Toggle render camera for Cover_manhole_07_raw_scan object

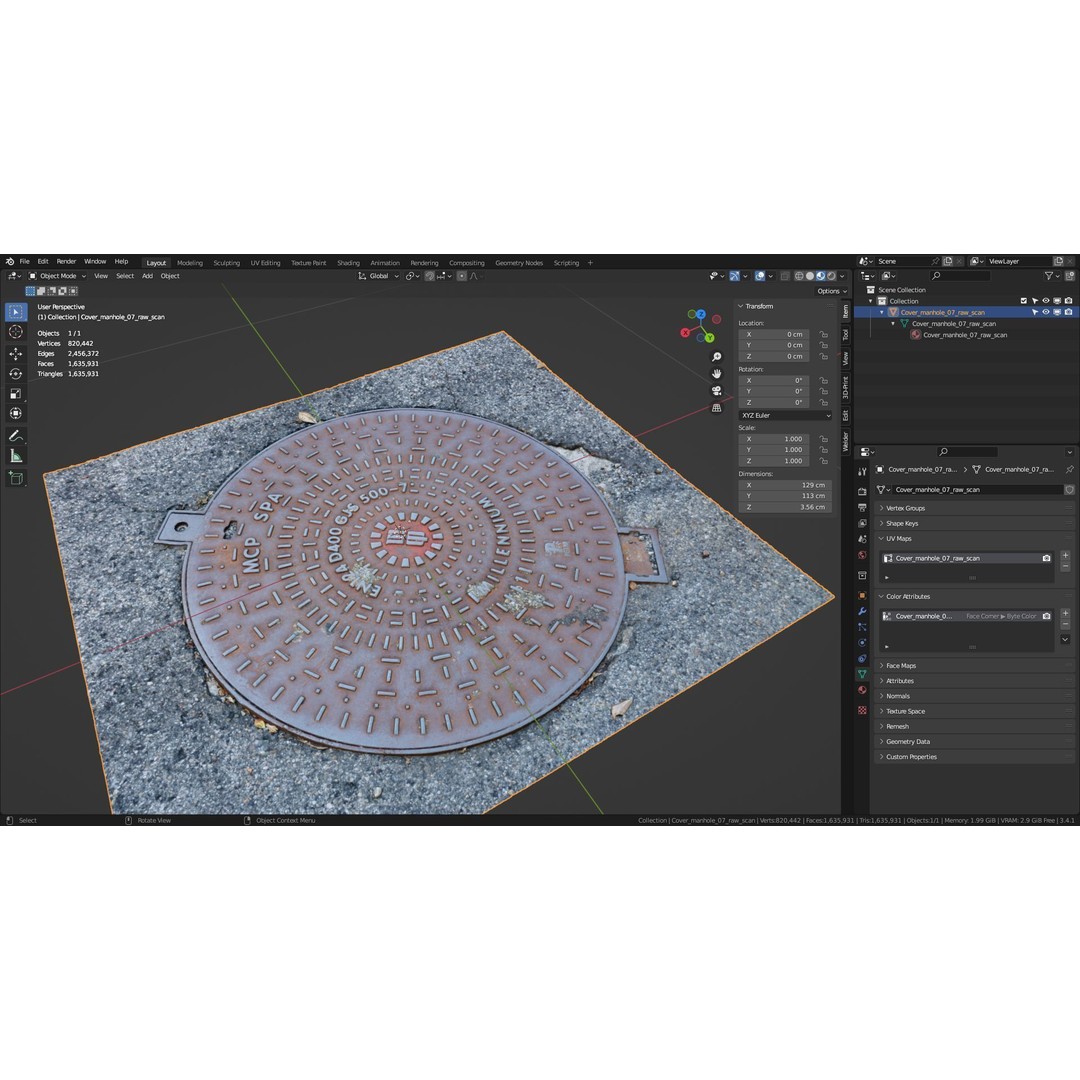coord(1068,312)
